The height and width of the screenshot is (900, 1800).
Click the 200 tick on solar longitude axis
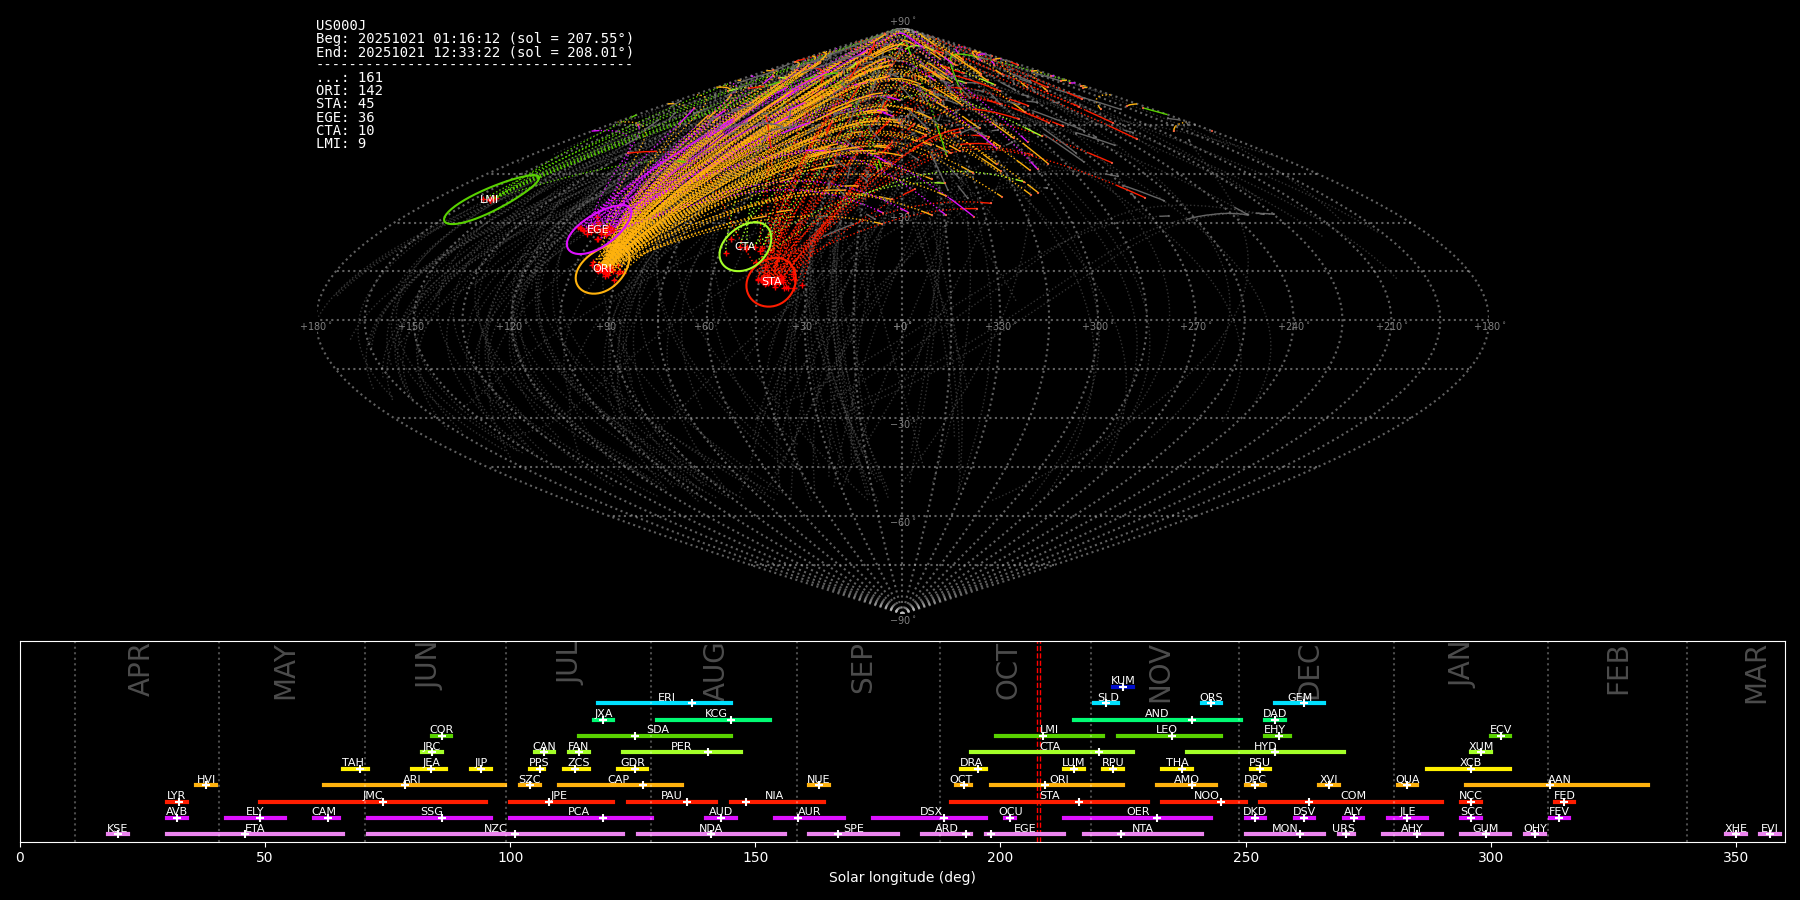[1000, 857]
